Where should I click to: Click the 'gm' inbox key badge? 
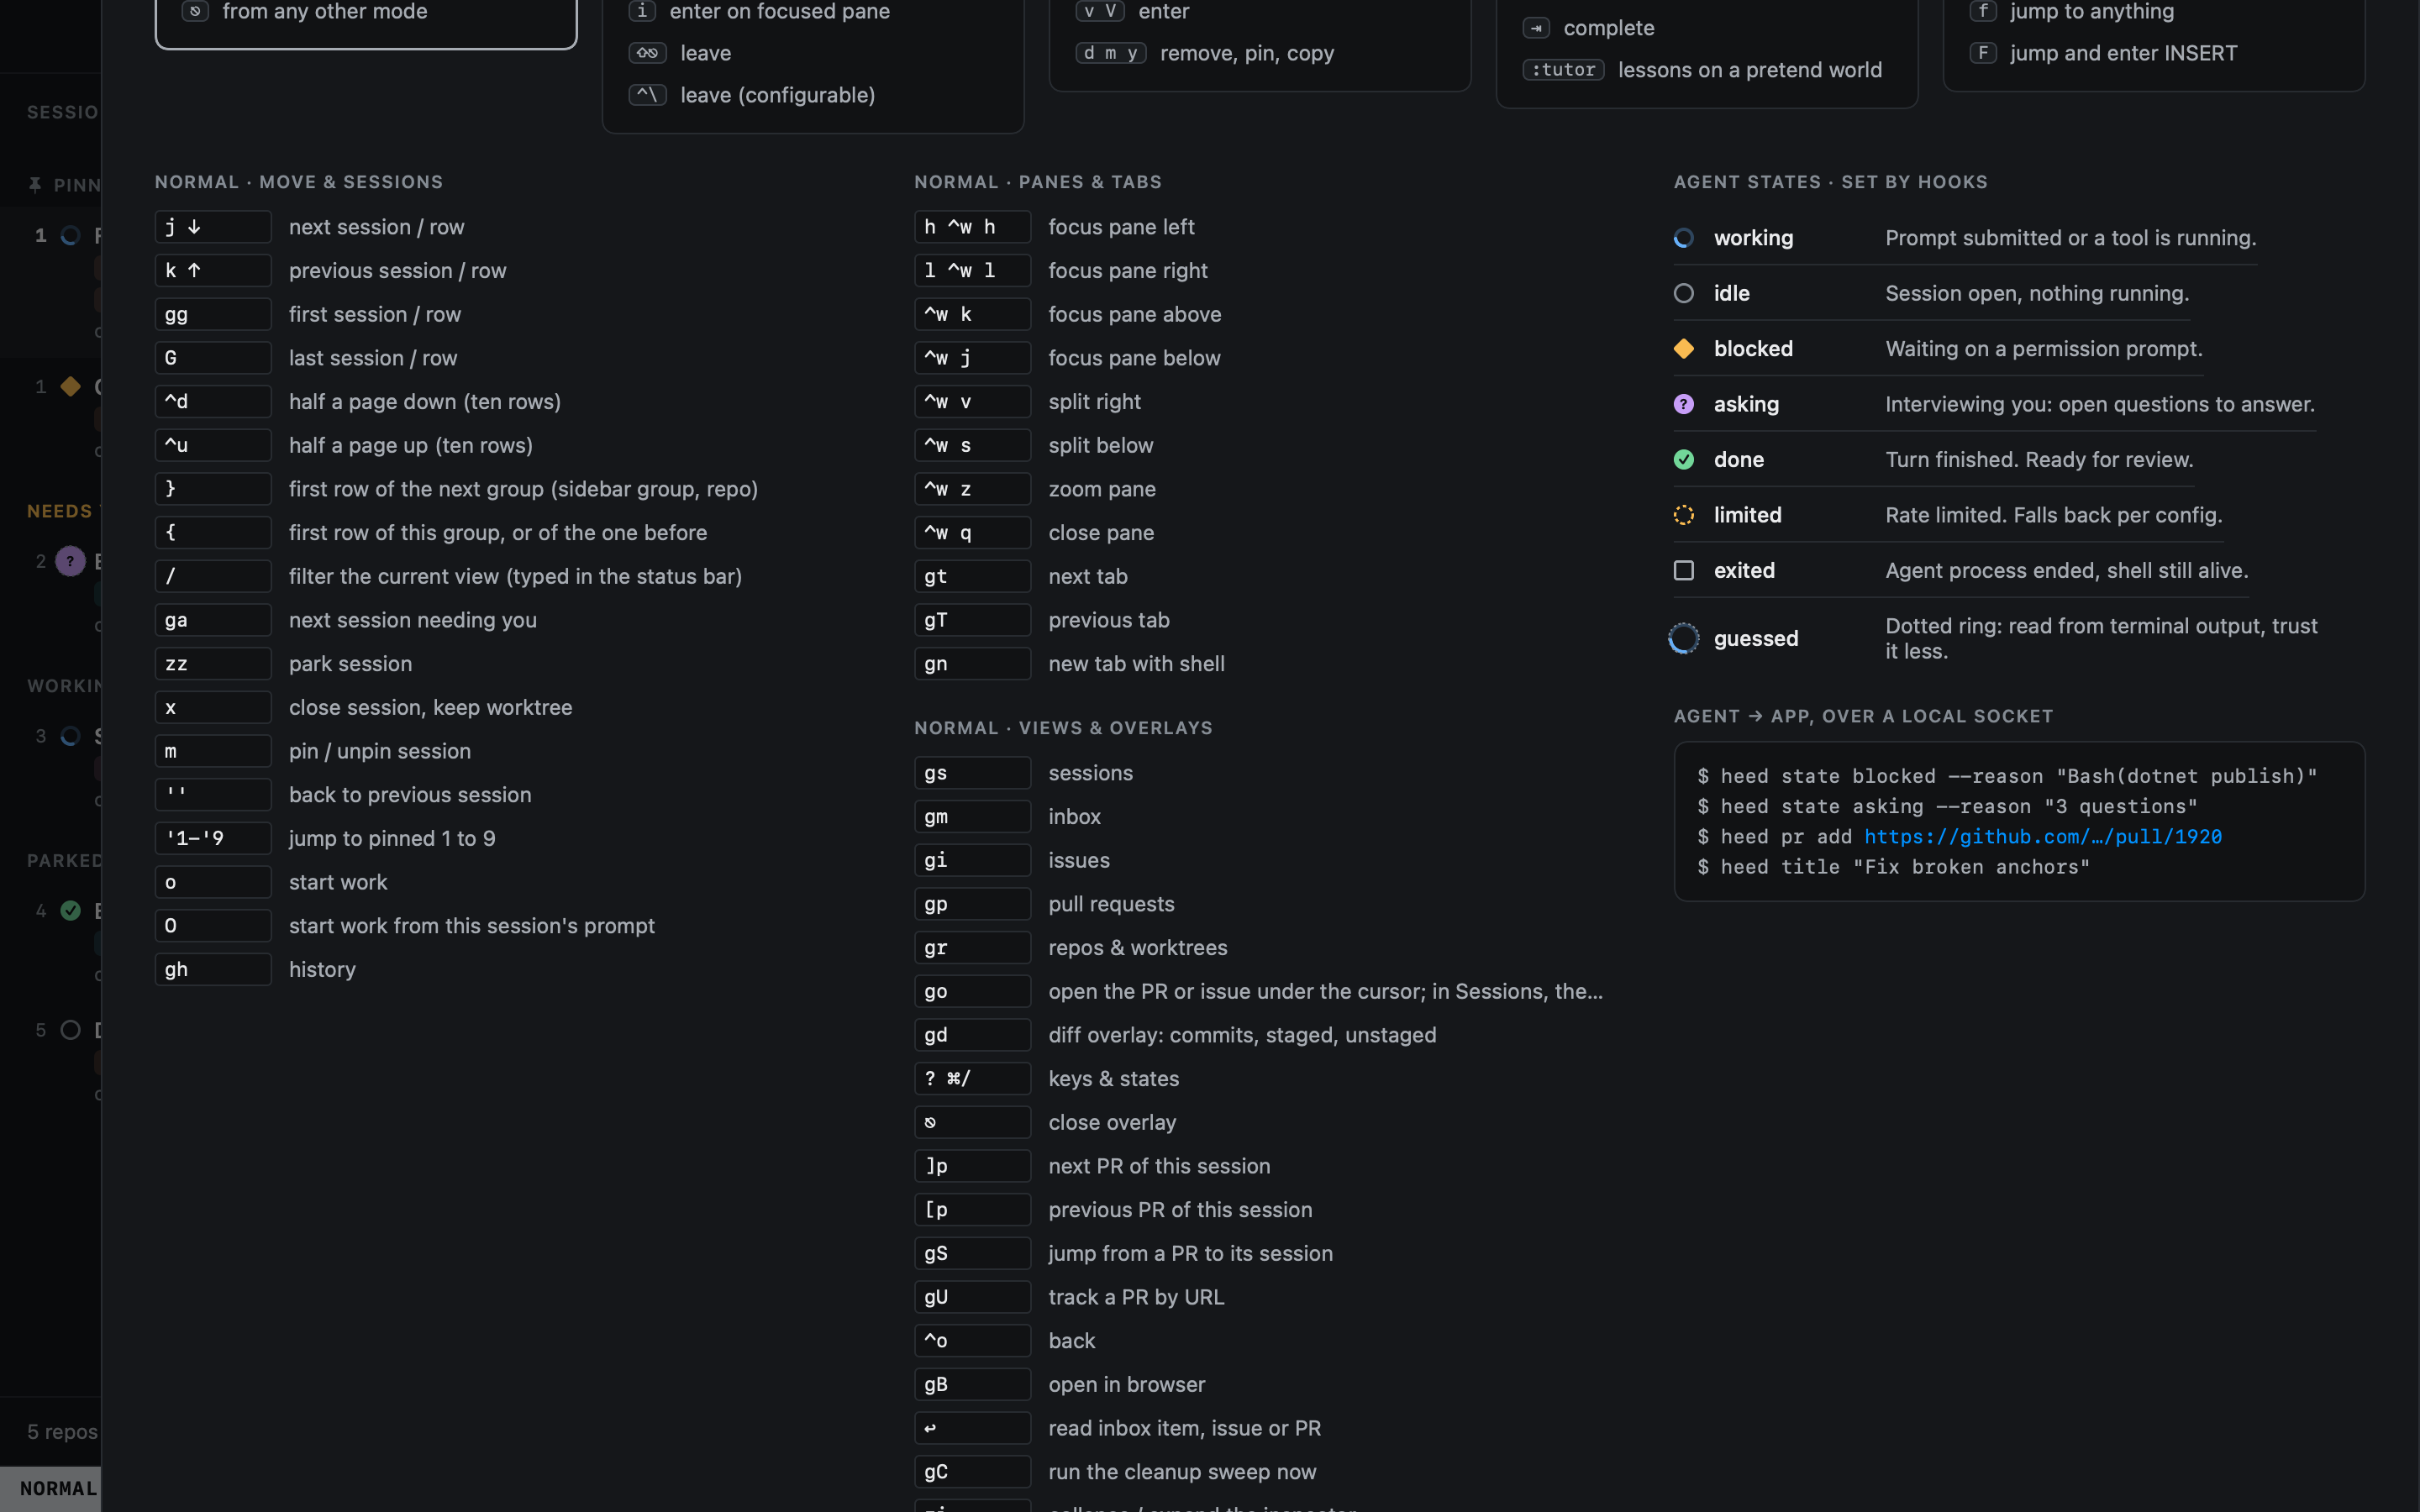pos(972,817)
